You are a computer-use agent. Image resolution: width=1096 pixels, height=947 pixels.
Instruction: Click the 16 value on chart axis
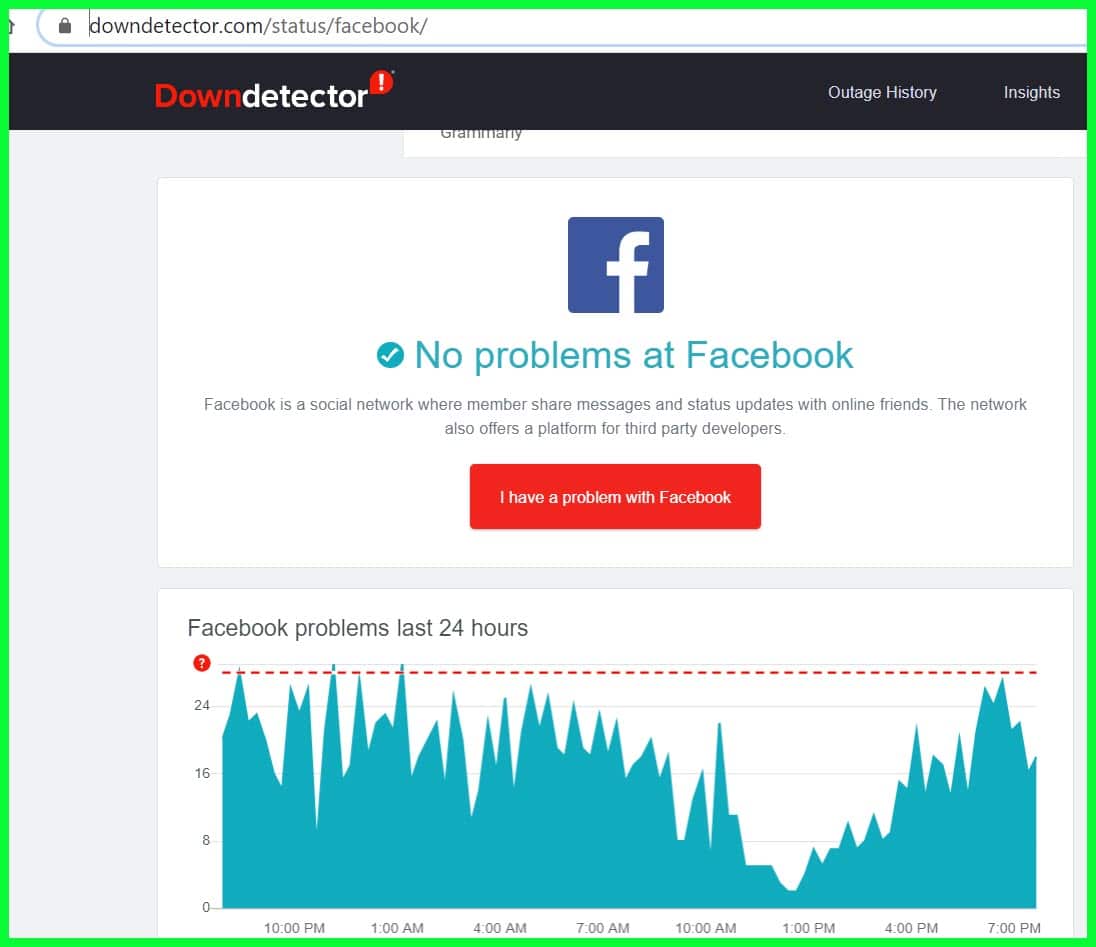pyautogui.click(x=202, y=773)
